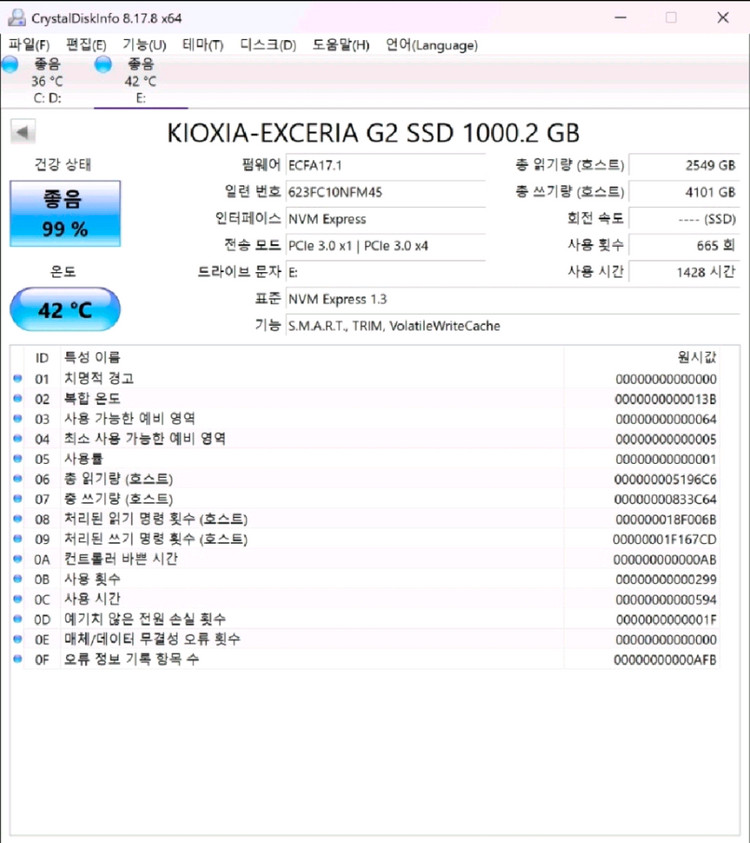Minimize the CrystalDiskInfo window

click(x=621, y=18)
